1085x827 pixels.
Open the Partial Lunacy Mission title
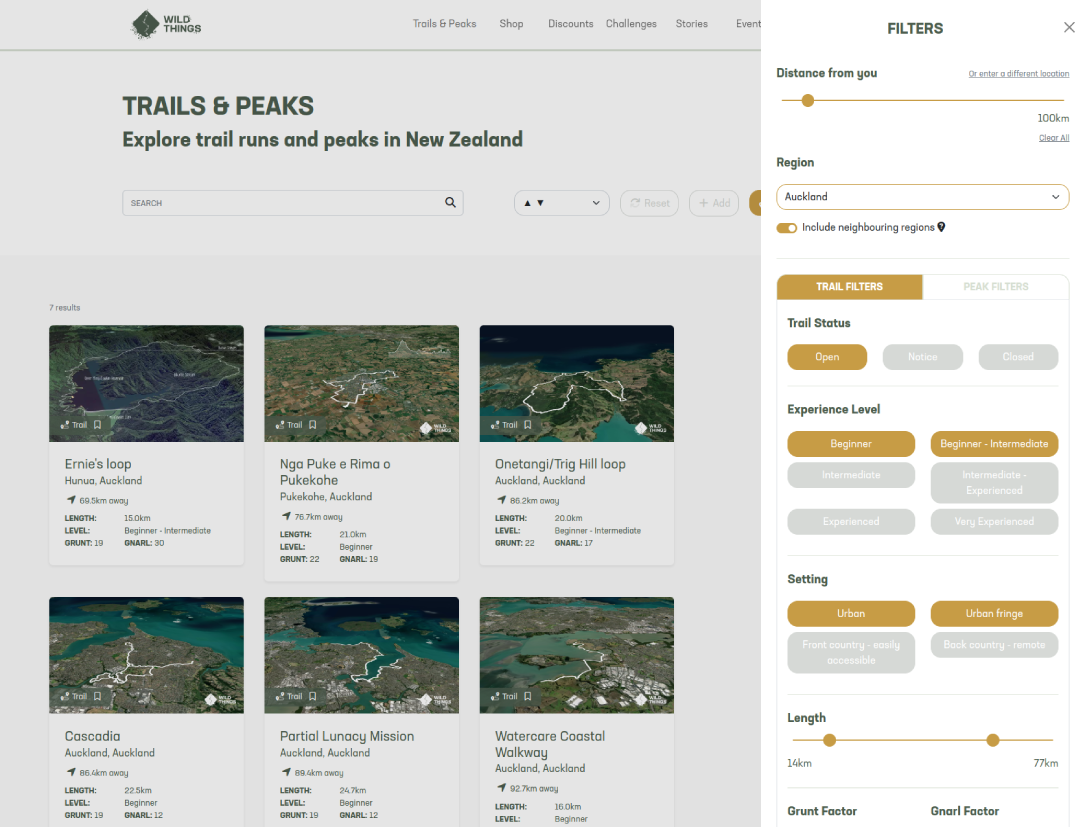(x=347, y=736)
